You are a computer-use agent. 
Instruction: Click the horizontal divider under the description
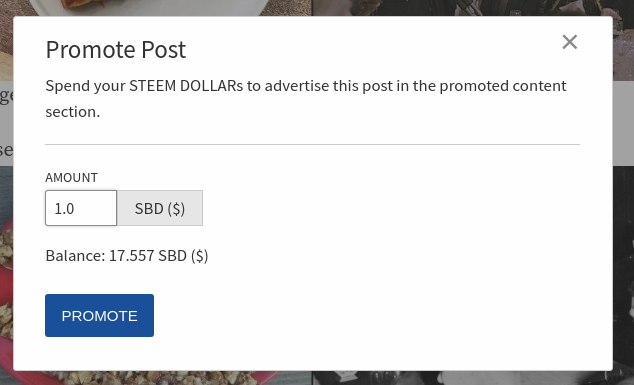(313, 144)
